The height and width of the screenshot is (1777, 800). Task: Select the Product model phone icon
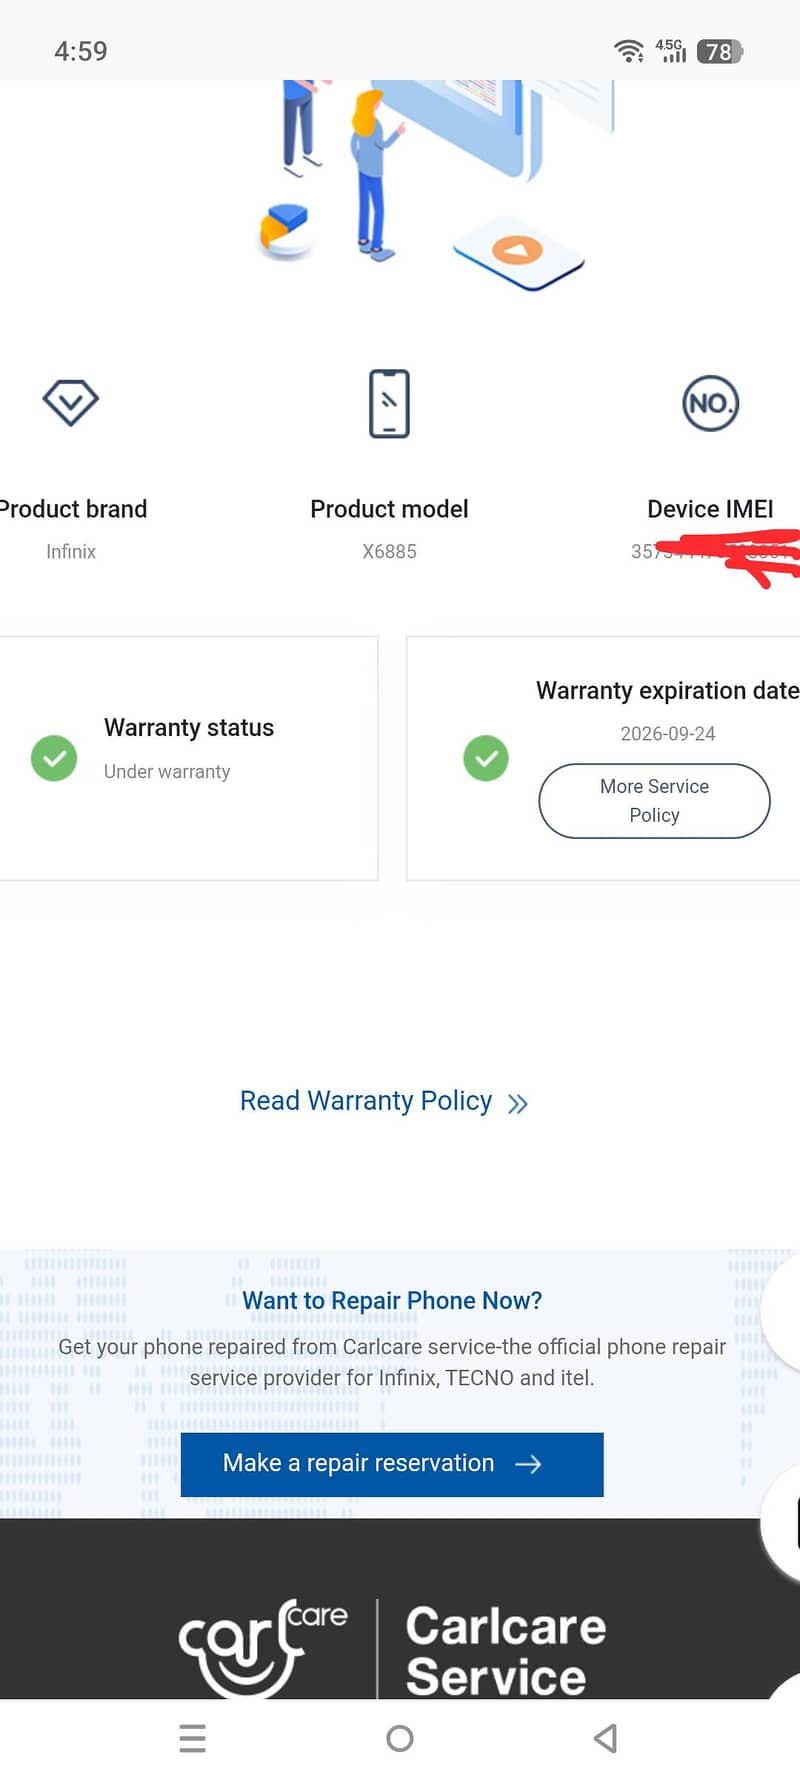(389, 404)
